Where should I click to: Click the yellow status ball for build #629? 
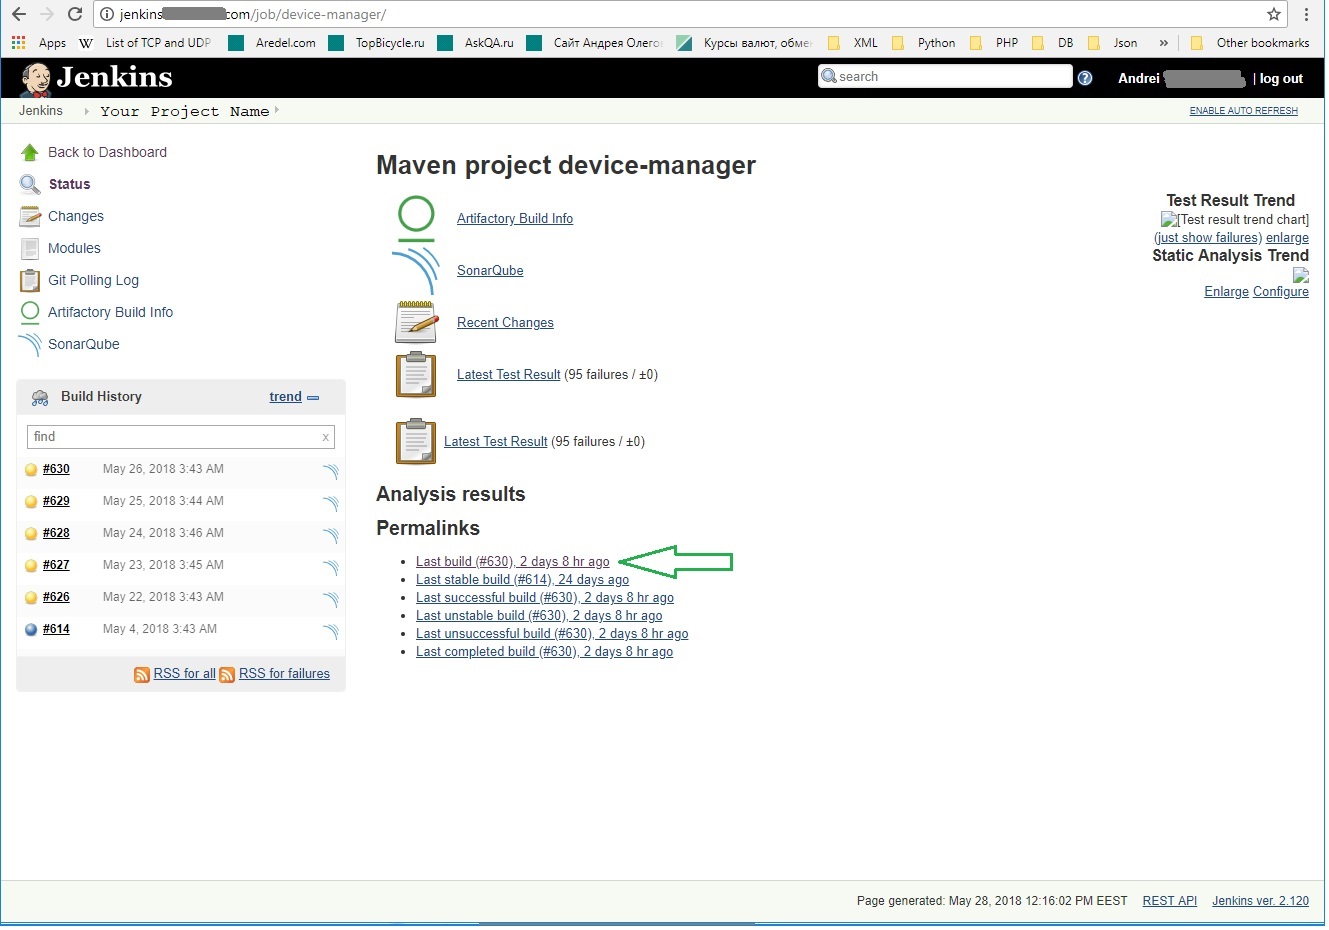click(x=31, y=502)
